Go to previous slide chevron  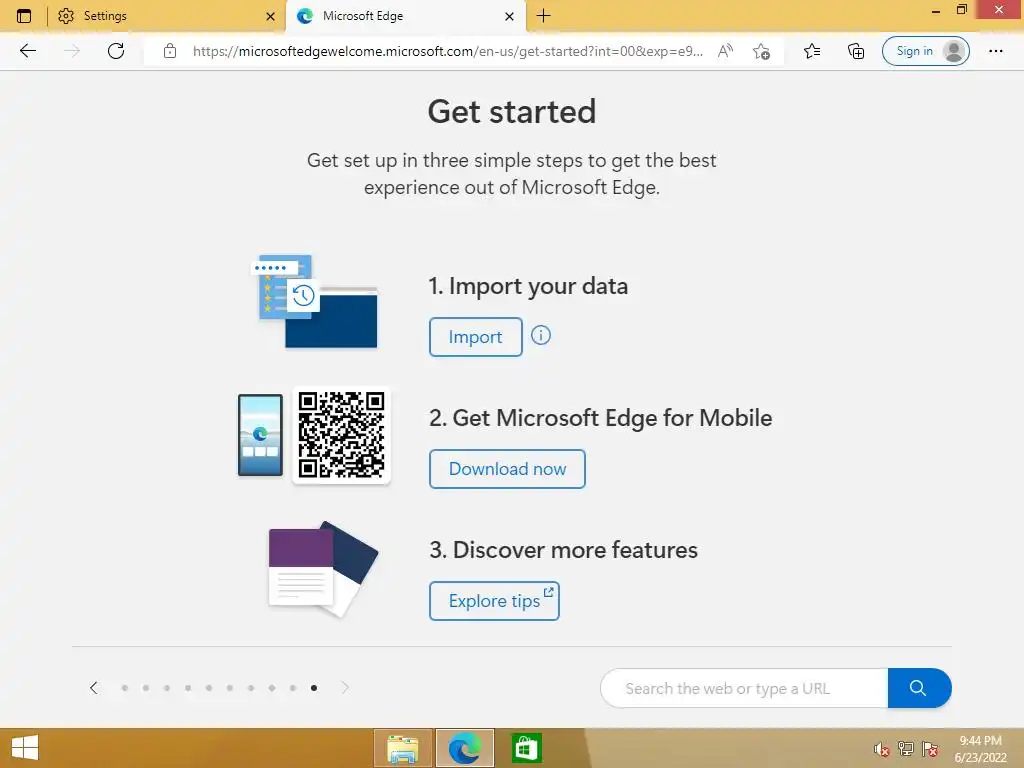(94, 688)
